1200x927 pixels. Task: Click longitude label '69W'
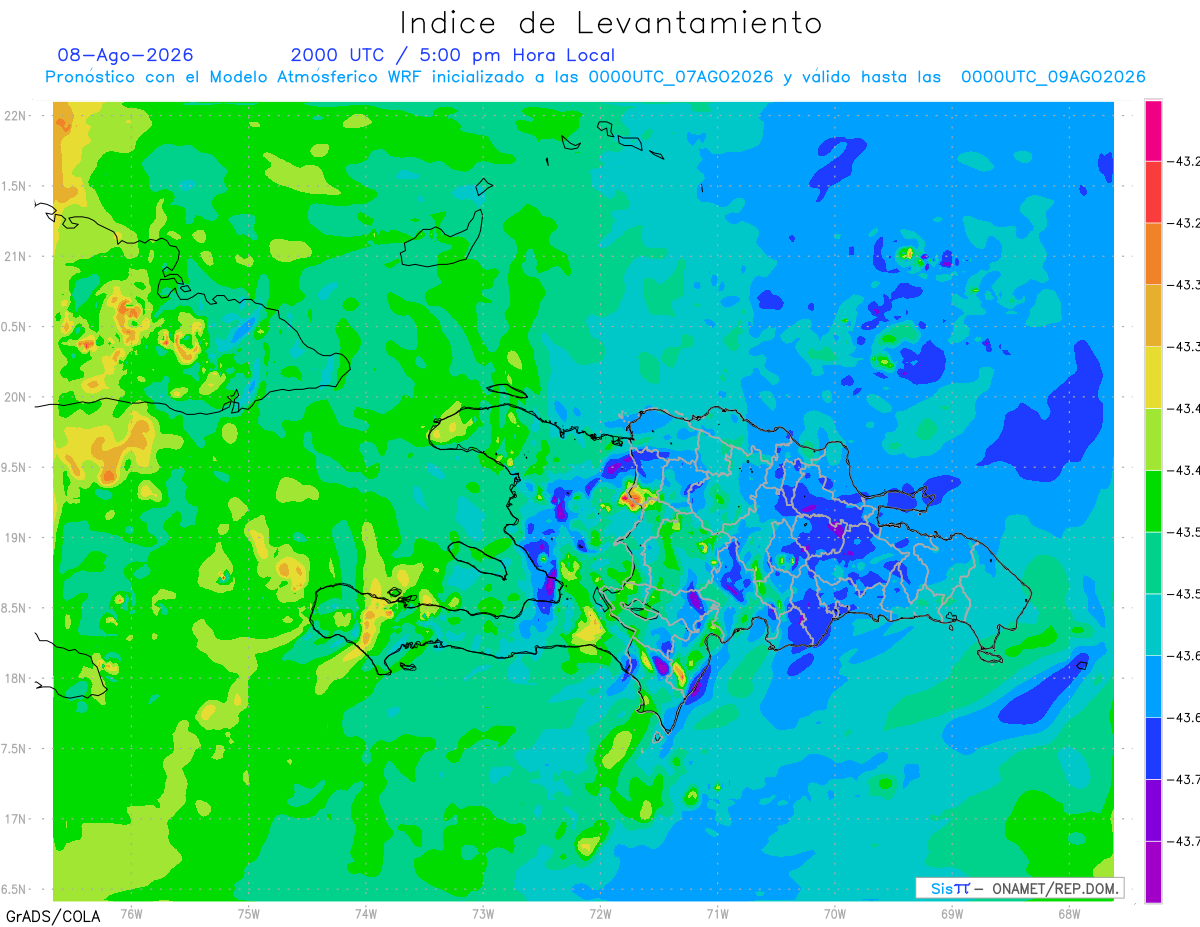point(951,914)
